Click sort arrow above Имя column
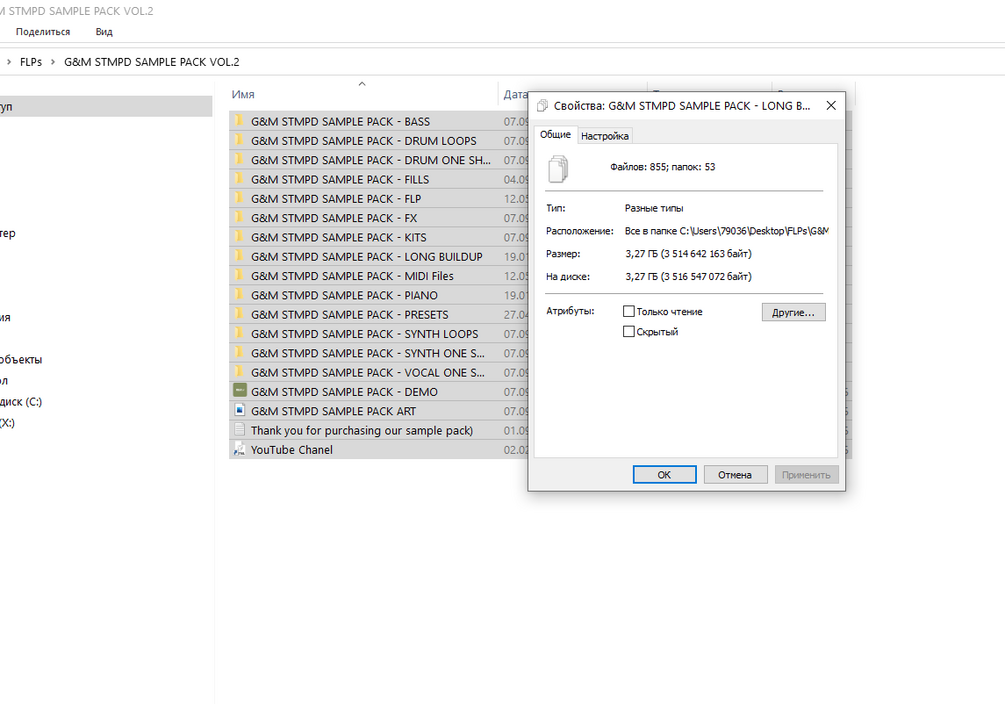This screenshot has height=704, width=1005. point(362,84)
